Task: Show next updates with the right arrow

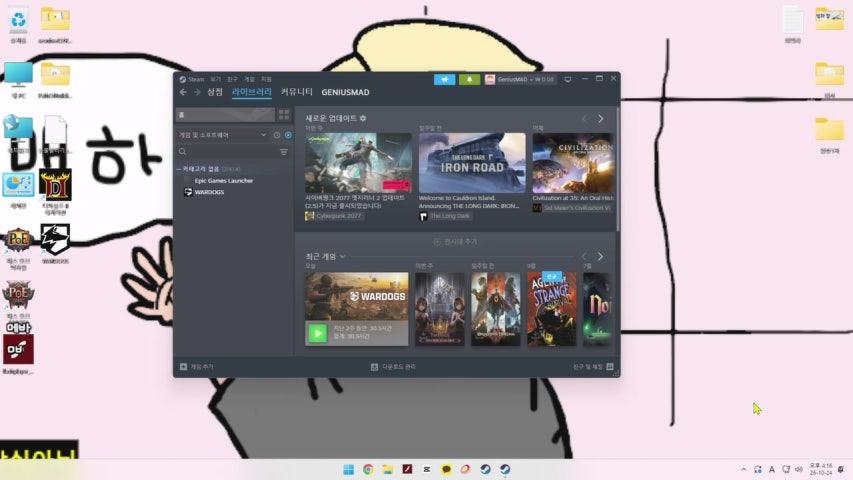Action: [601, 119]
